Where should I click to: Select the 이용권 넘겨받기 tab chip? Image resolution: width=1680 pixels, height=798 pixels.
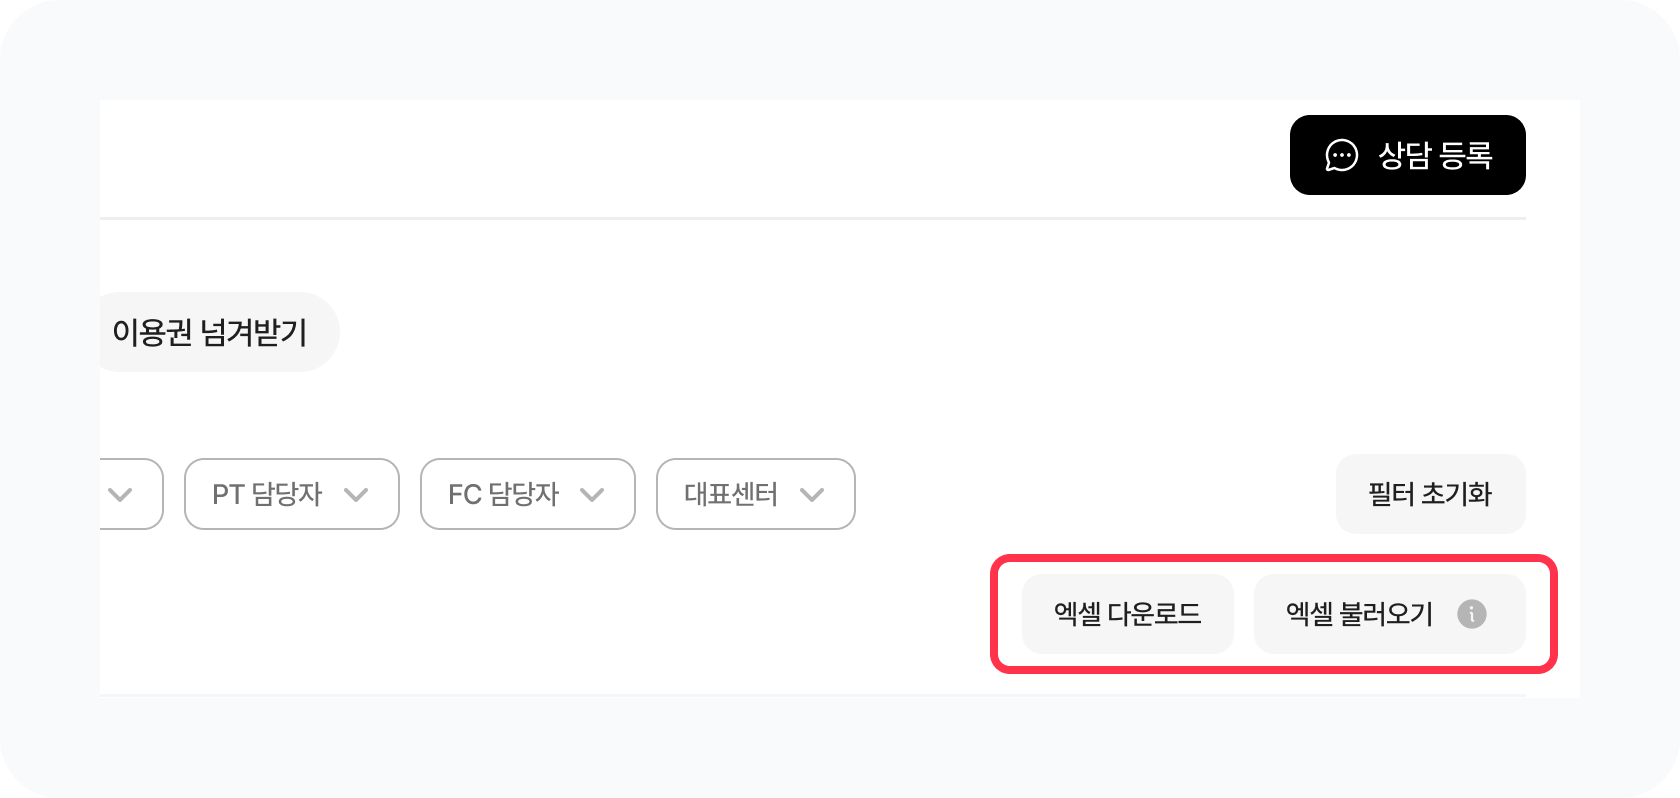pyautogui.click(x=211, y=332)
